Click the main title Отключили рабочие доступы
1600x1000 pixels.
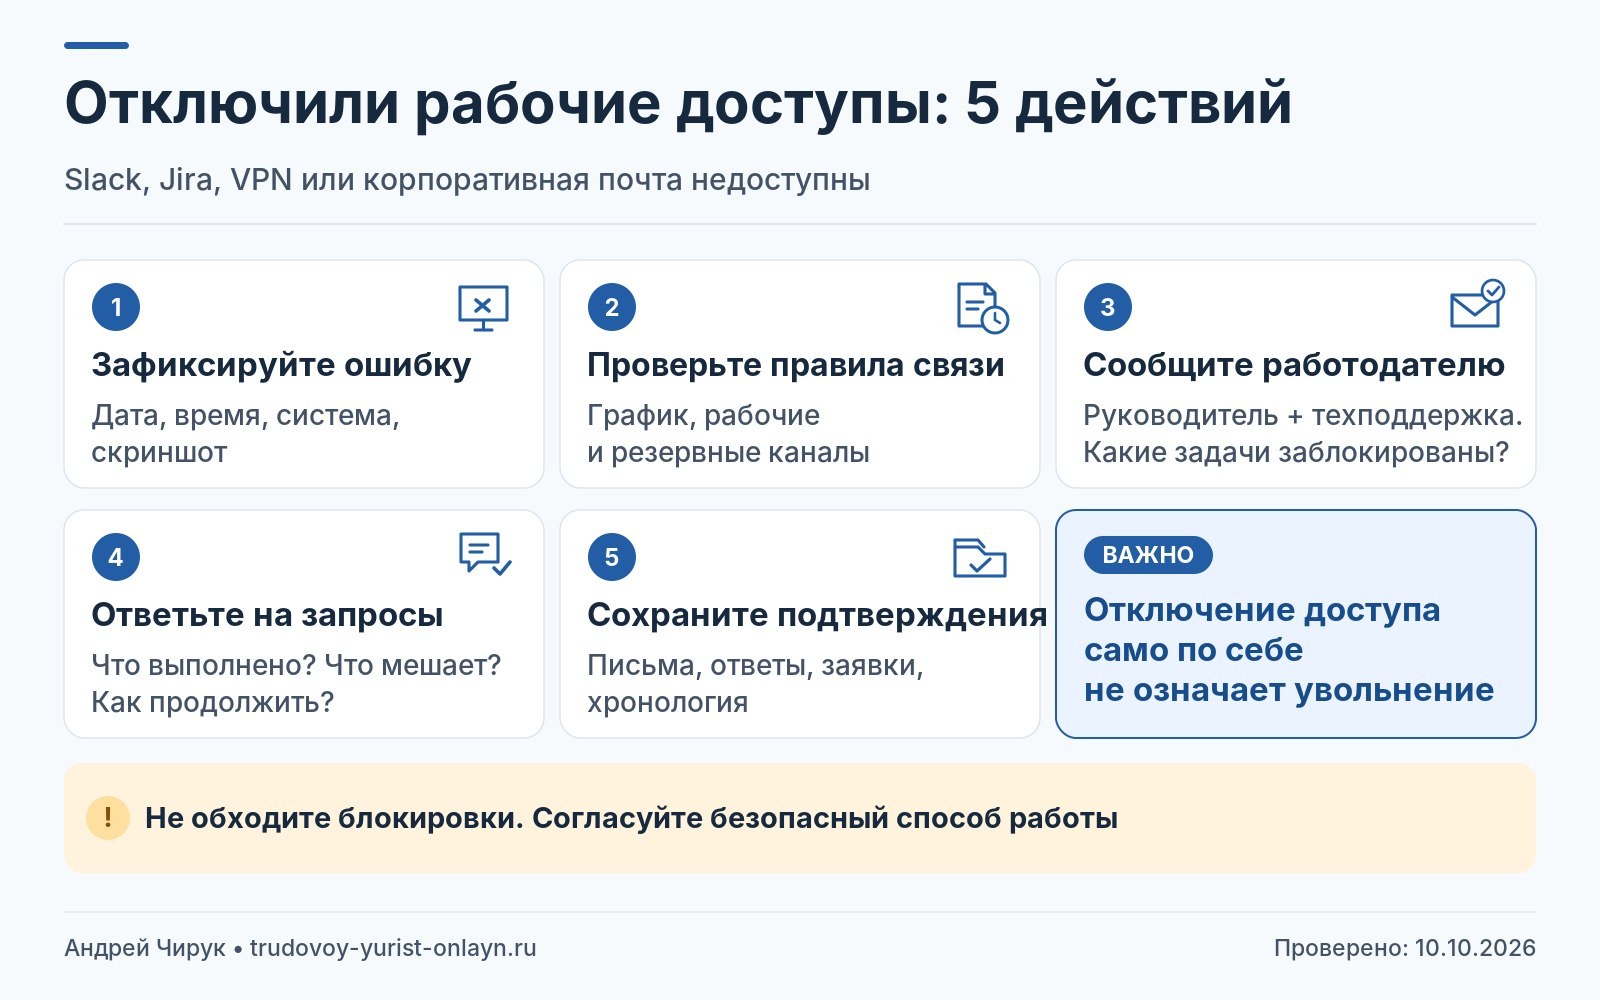click(507, 103)
